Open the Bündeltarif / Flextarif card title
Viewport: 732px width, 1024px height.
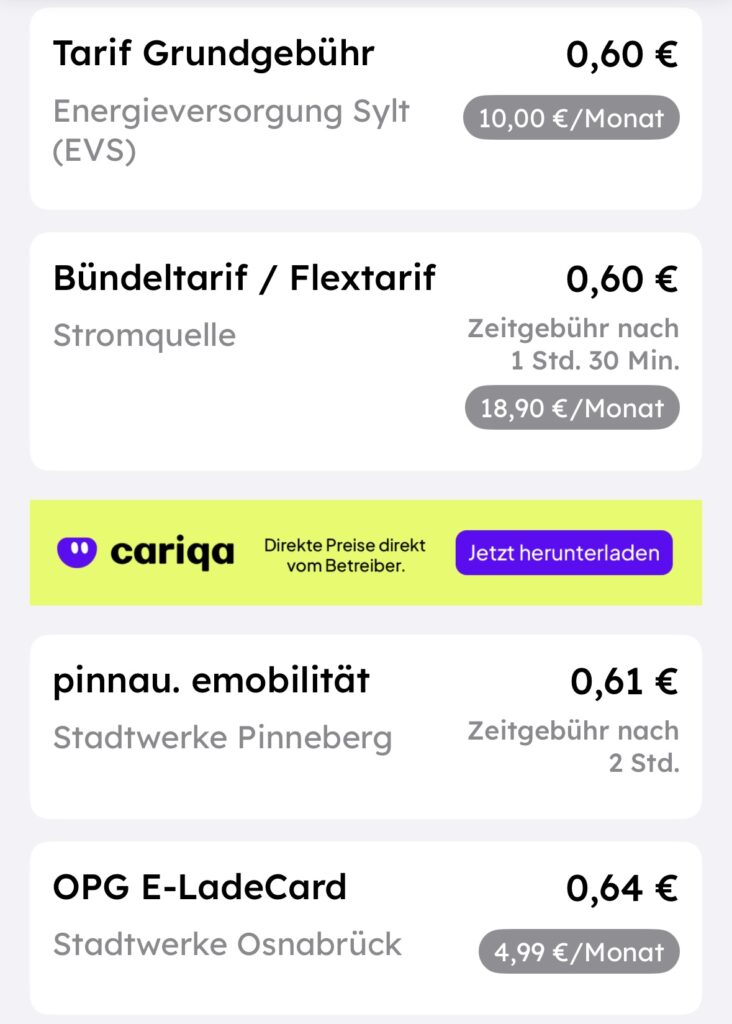pyautogui.click(x=244, y=278)
